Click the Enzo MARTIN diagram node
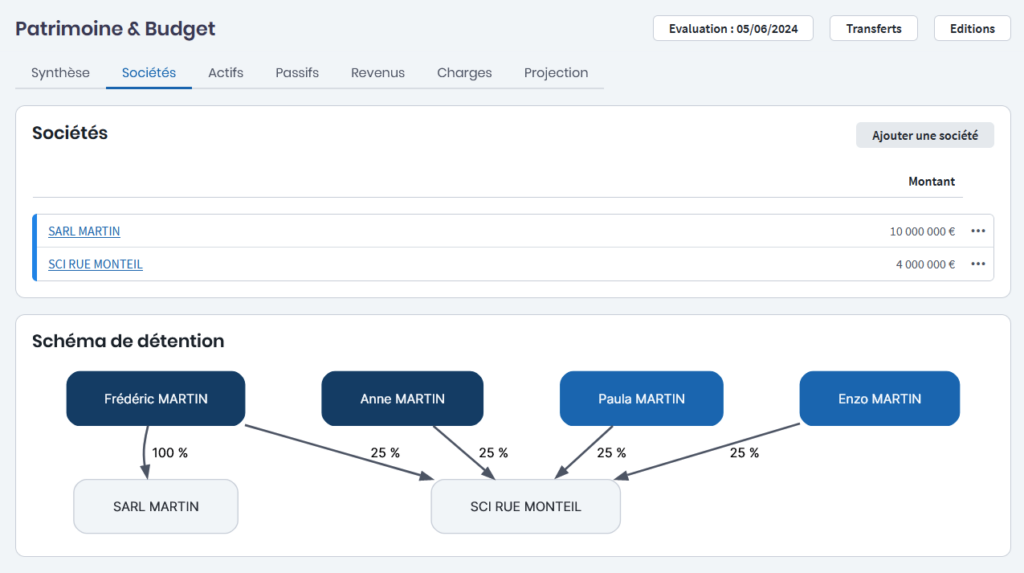Viewport: 1024px width, 573px height. click(879, 398)
